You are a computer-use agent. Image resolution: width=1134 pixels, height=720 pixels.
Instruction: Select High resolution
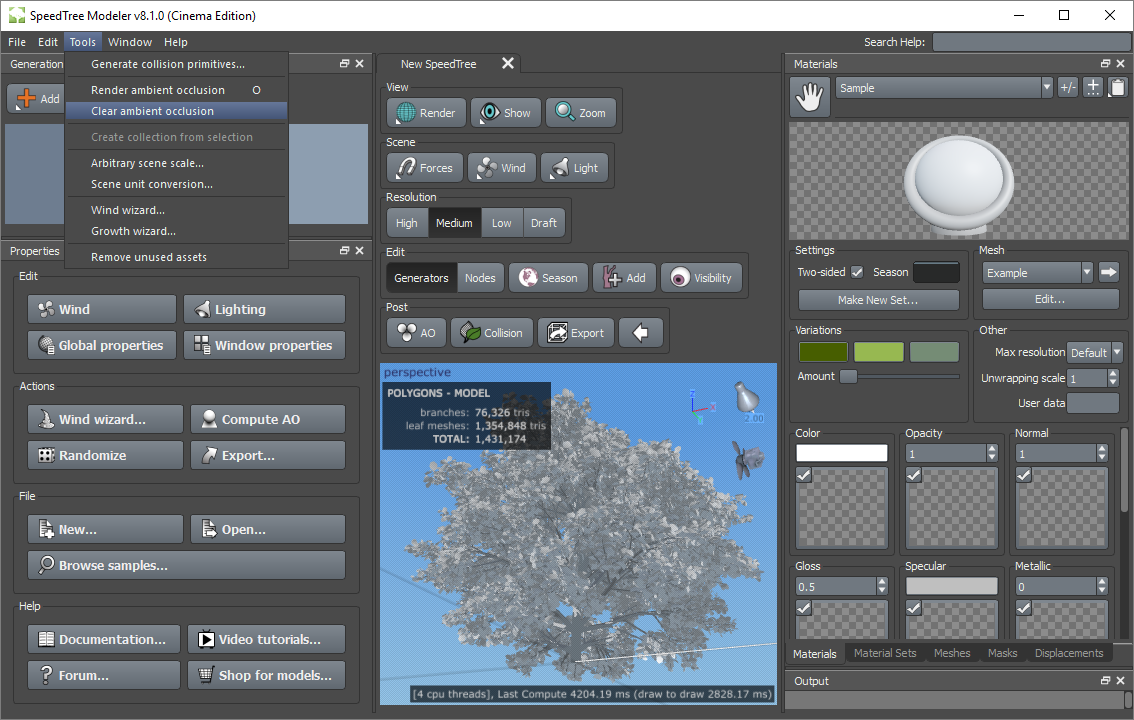pyautogui.click(x=406, y=223)
